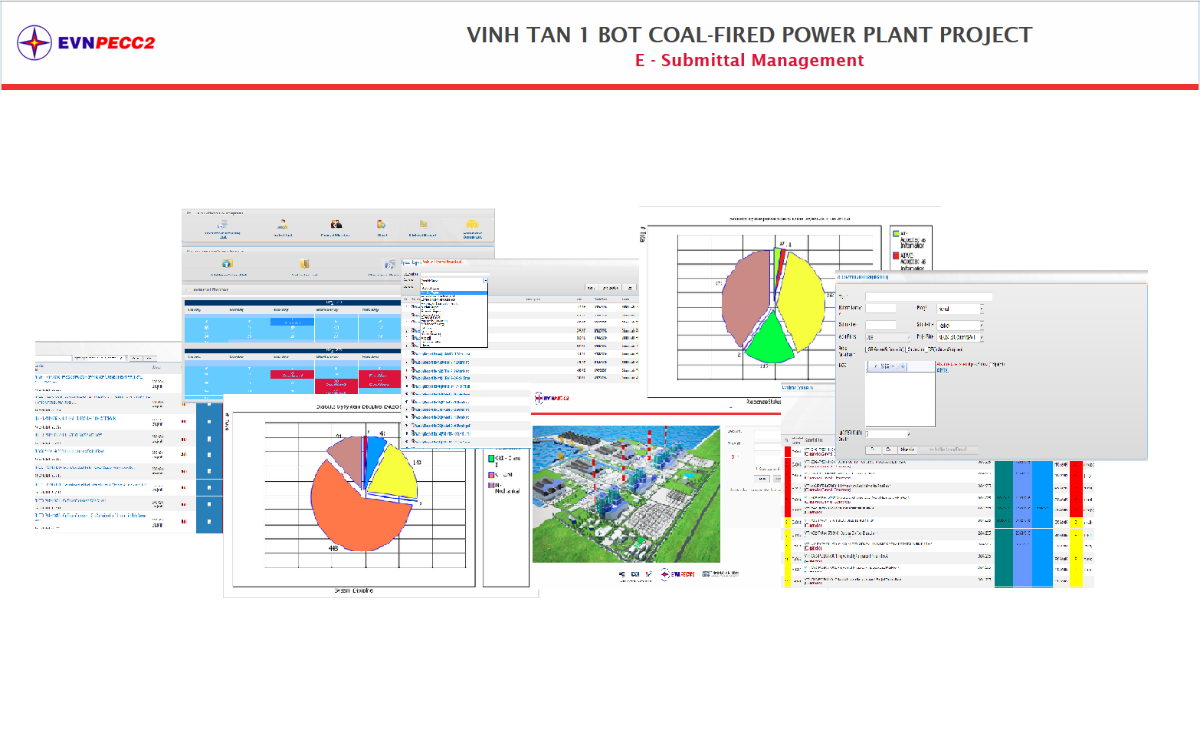
Task: Click the yellow folder icon in the second row
Action: 304,264
